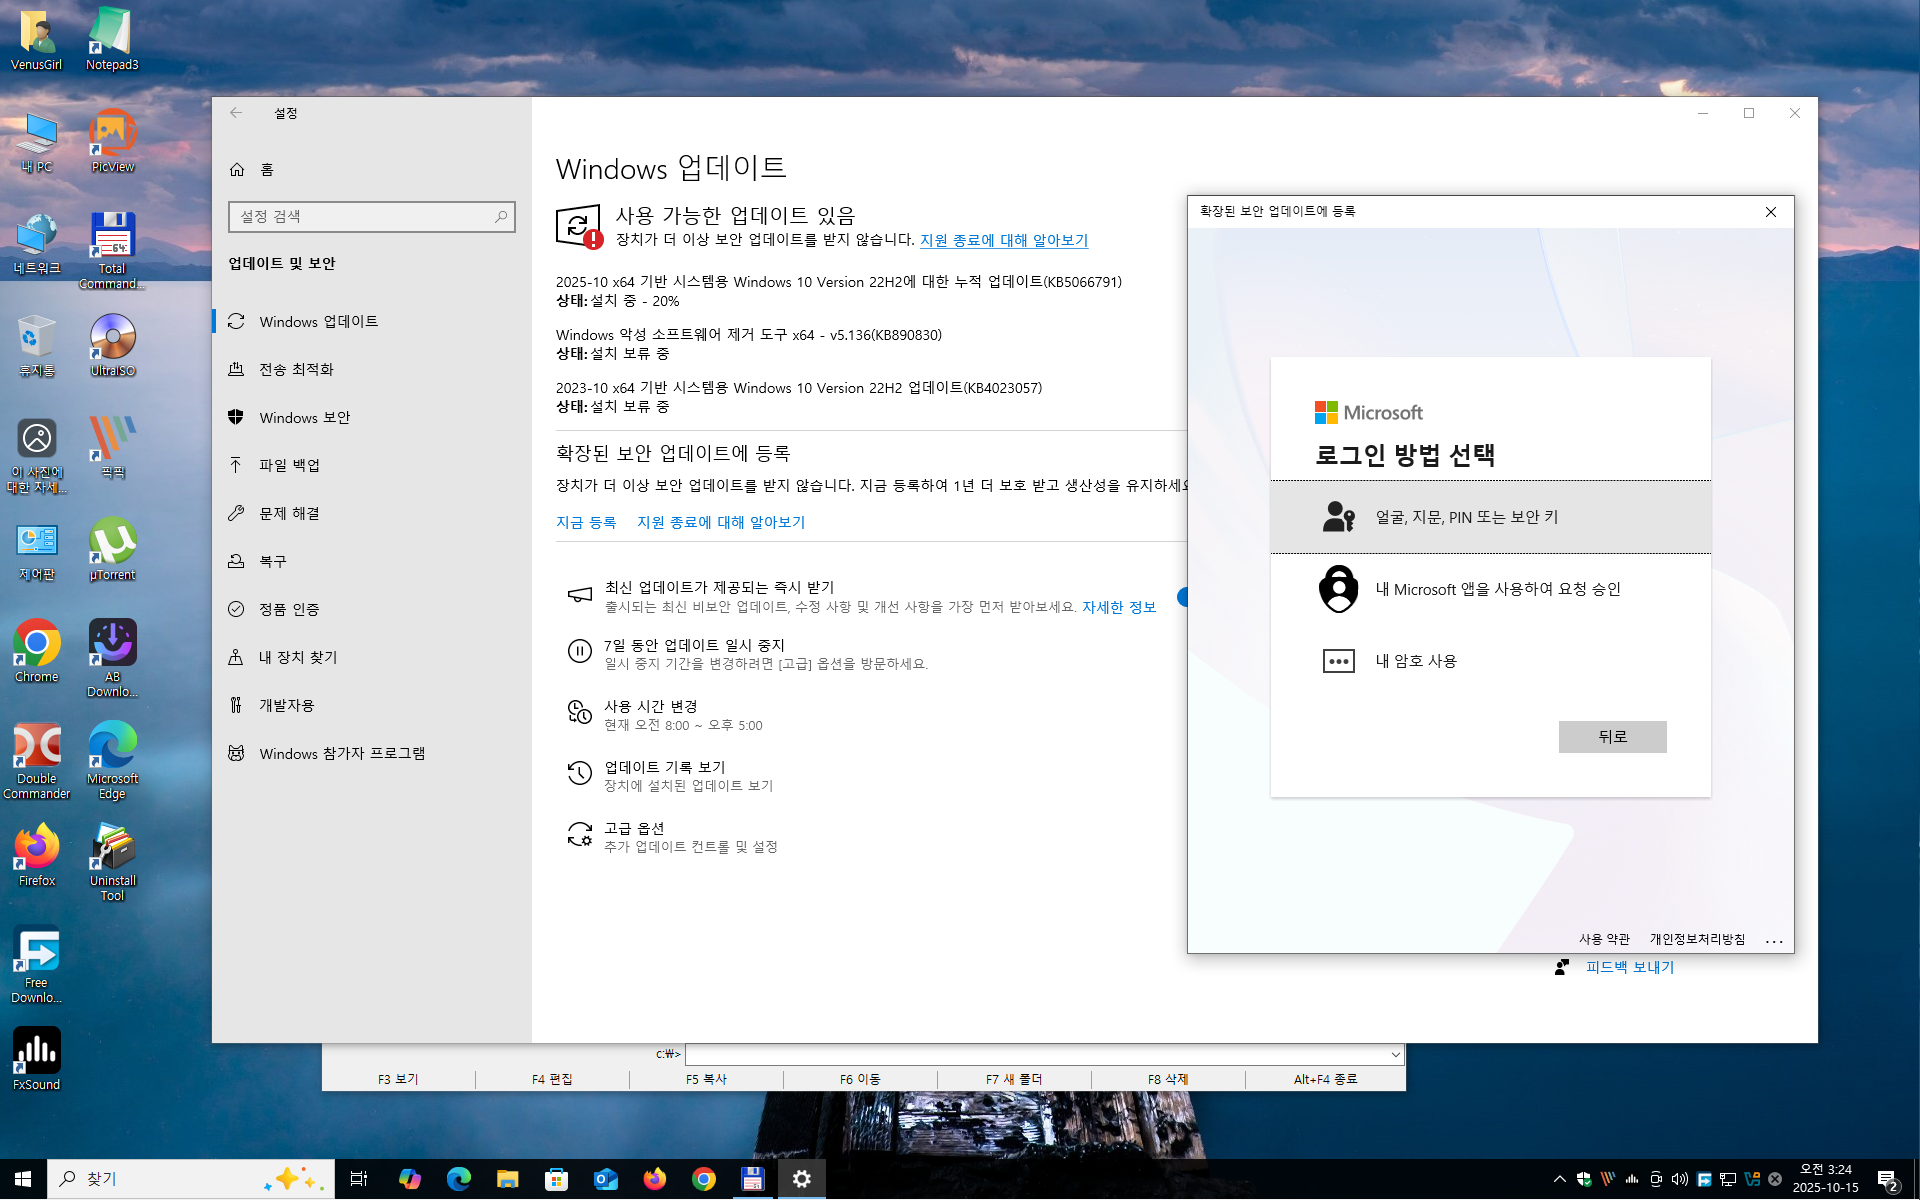1920x1200 pixels.
Task: Click 피드백 보내기 link
Action: [1630, 967]
